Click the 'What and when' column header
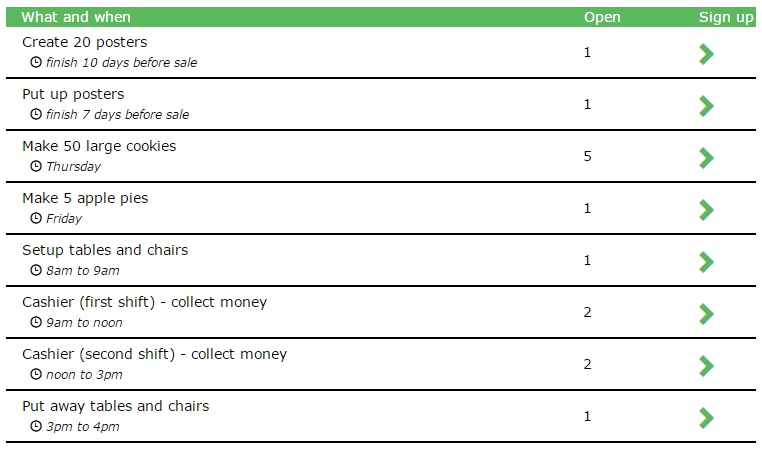The image size is (762, 449). tap(76, 17)
